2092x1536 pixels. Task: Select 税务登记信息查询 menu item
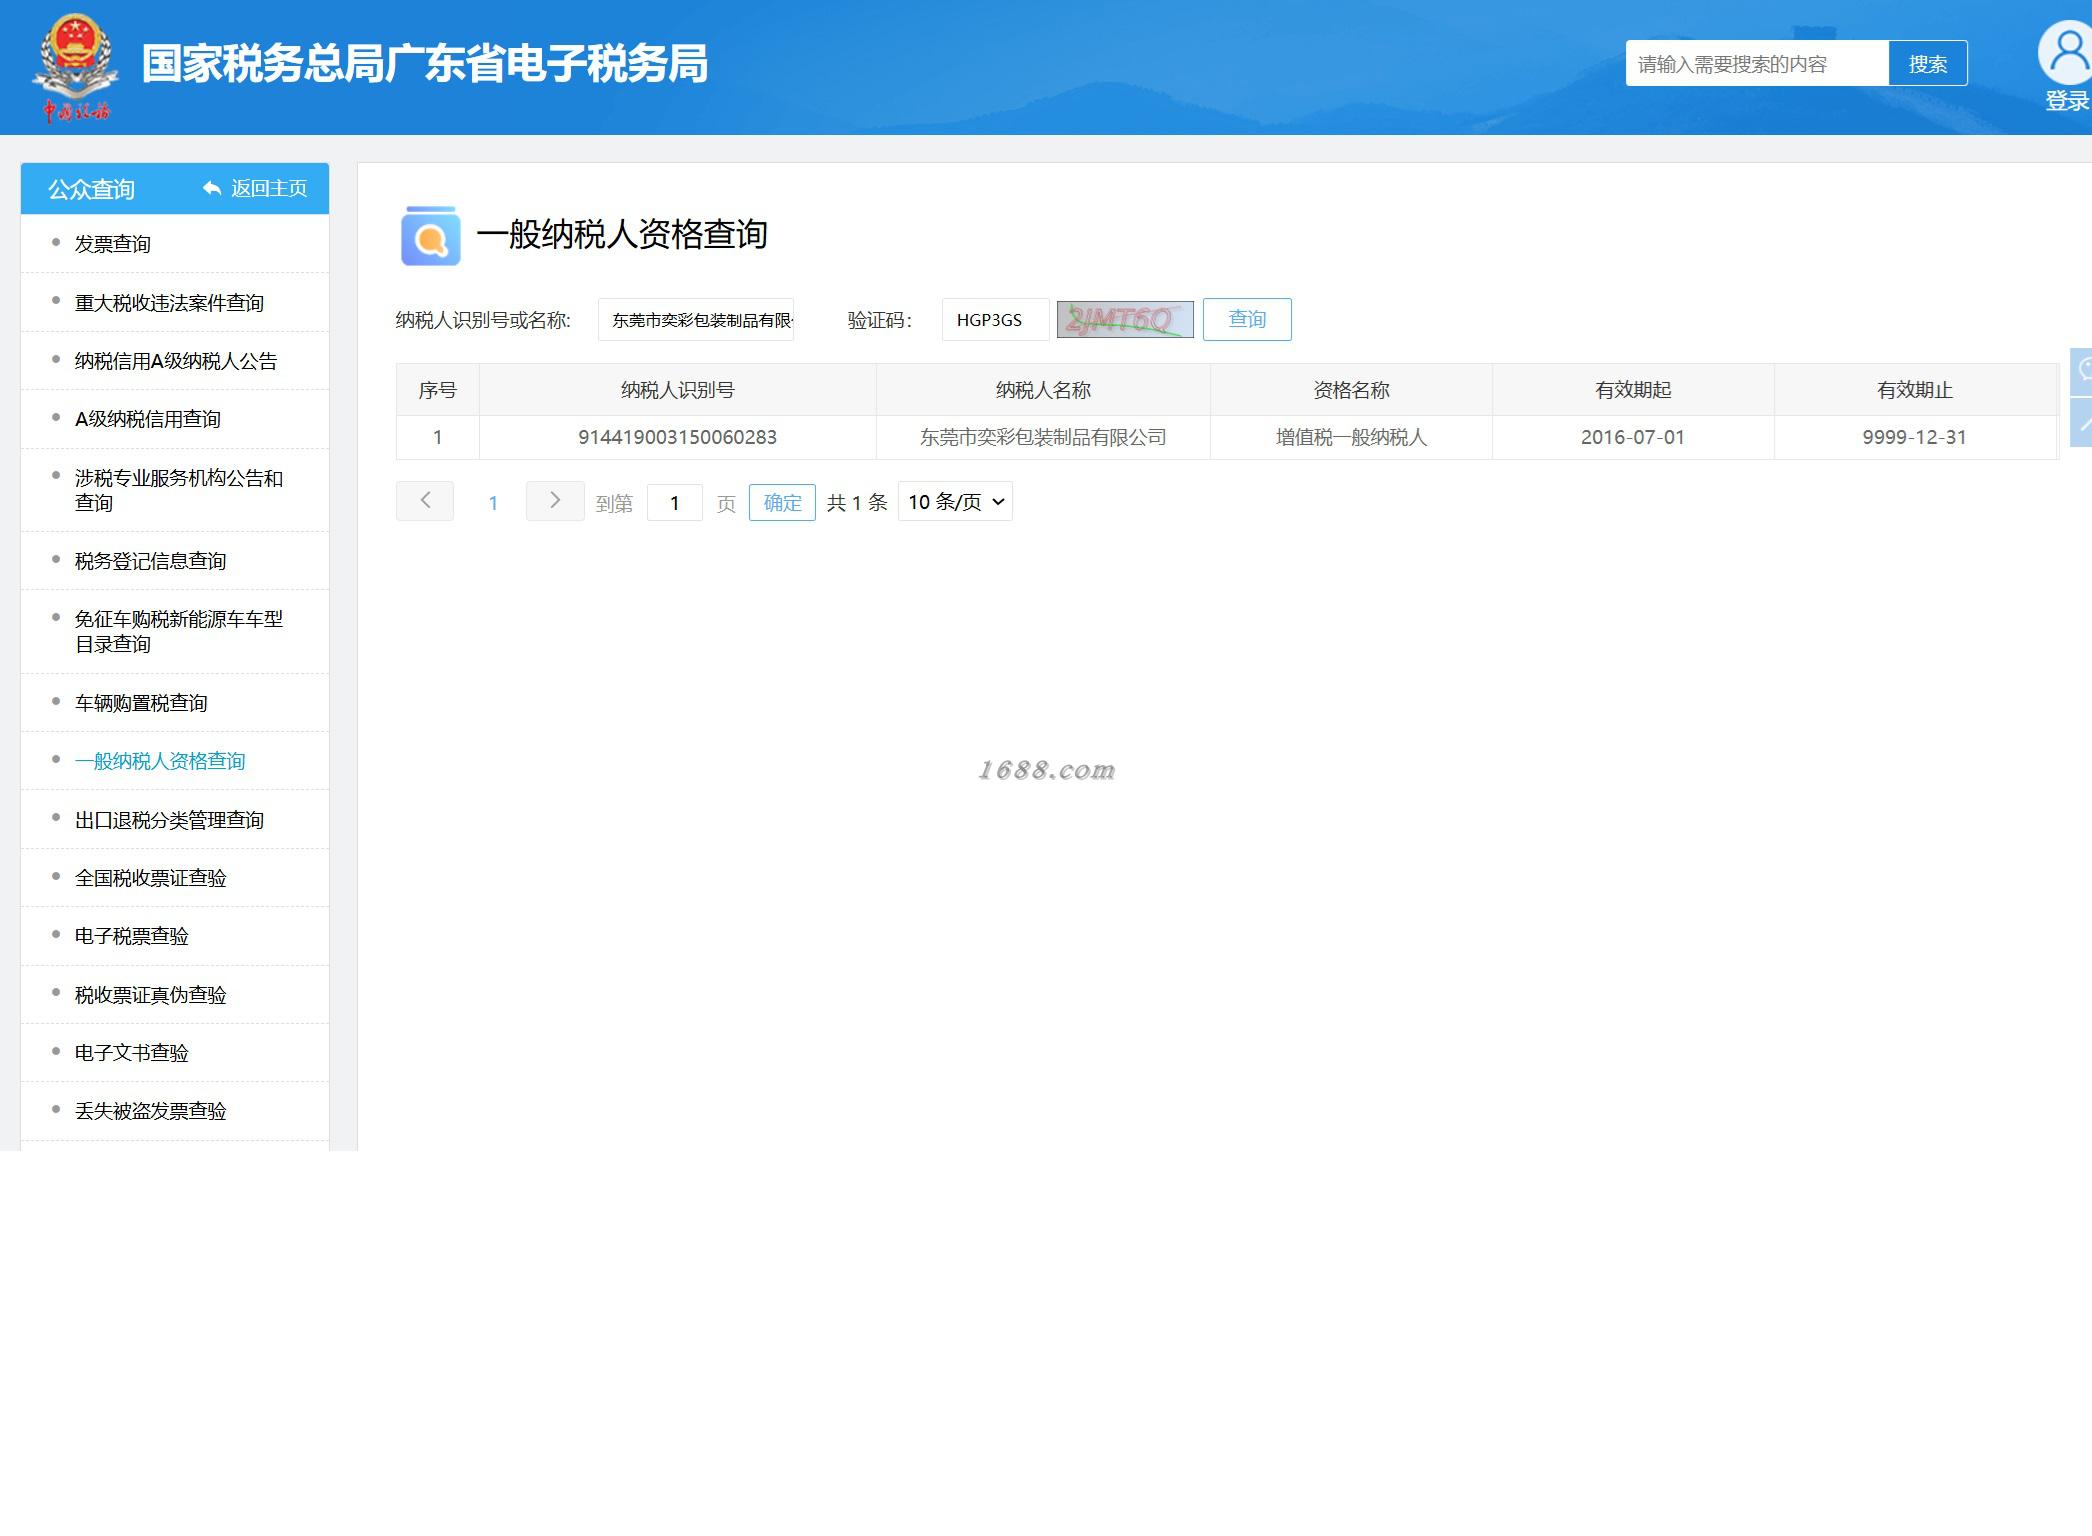point(151,561)
